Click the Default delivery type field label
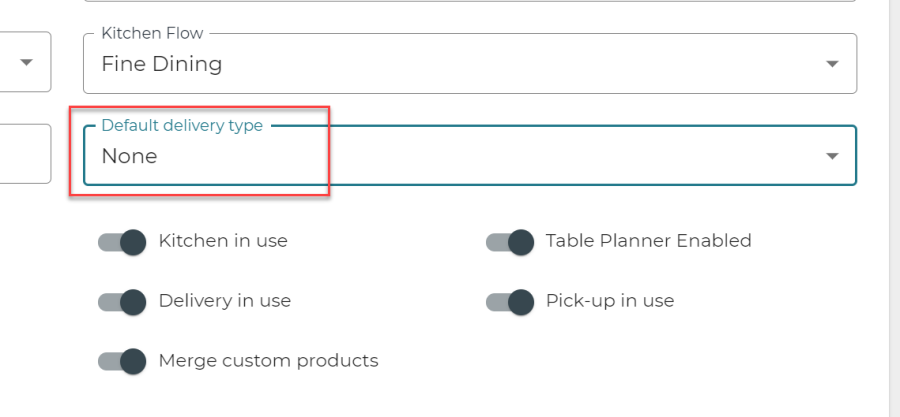900x417 pixels. click(182, 126)
